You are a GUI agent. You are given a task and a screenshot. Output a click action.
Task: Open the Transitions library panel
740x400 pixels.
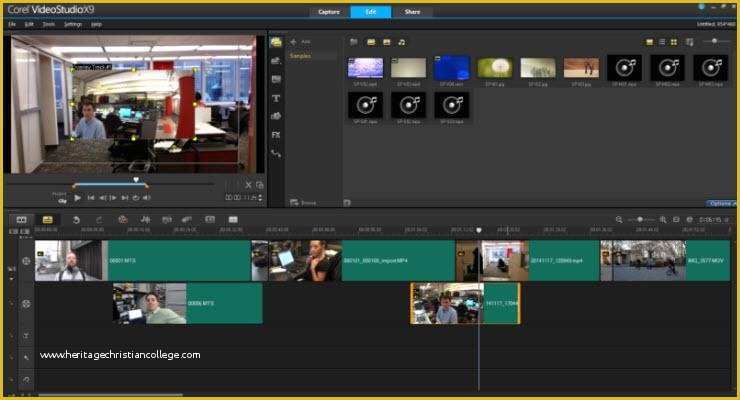(276, 79)
